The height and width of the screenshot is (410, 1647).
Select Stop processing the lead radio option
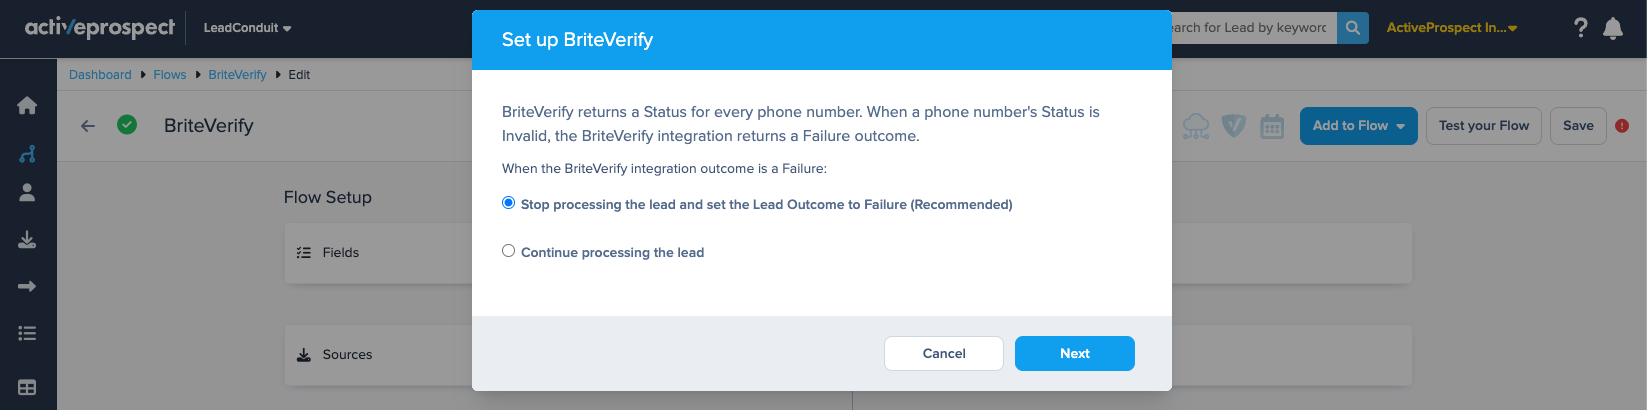click(508, 203)
